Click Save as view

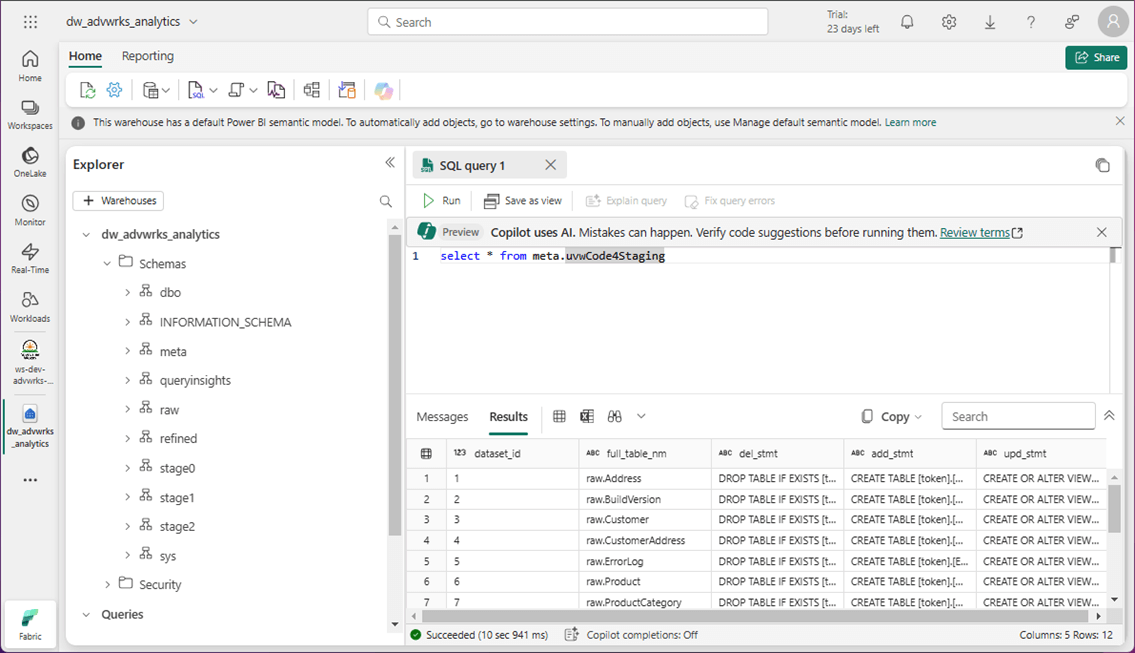click(x=523, y=201)
